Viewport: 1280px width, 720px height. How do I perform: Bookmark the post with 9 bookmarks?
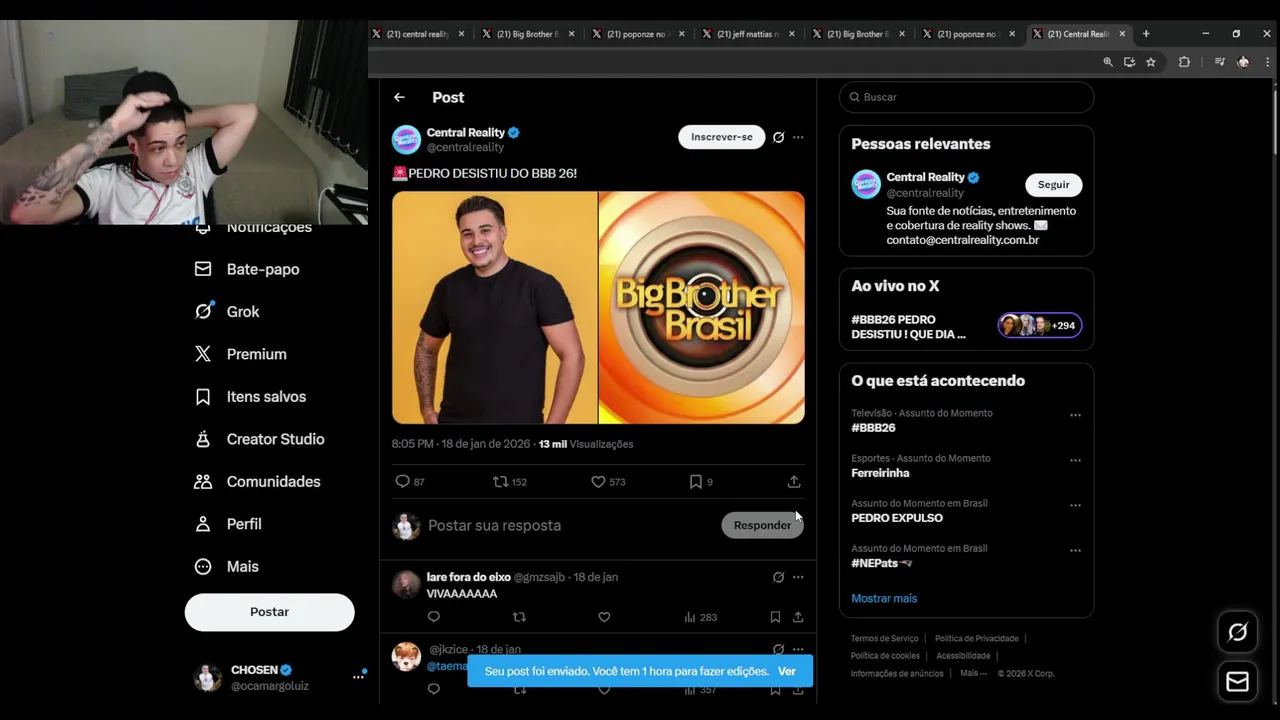coord(696,482)
